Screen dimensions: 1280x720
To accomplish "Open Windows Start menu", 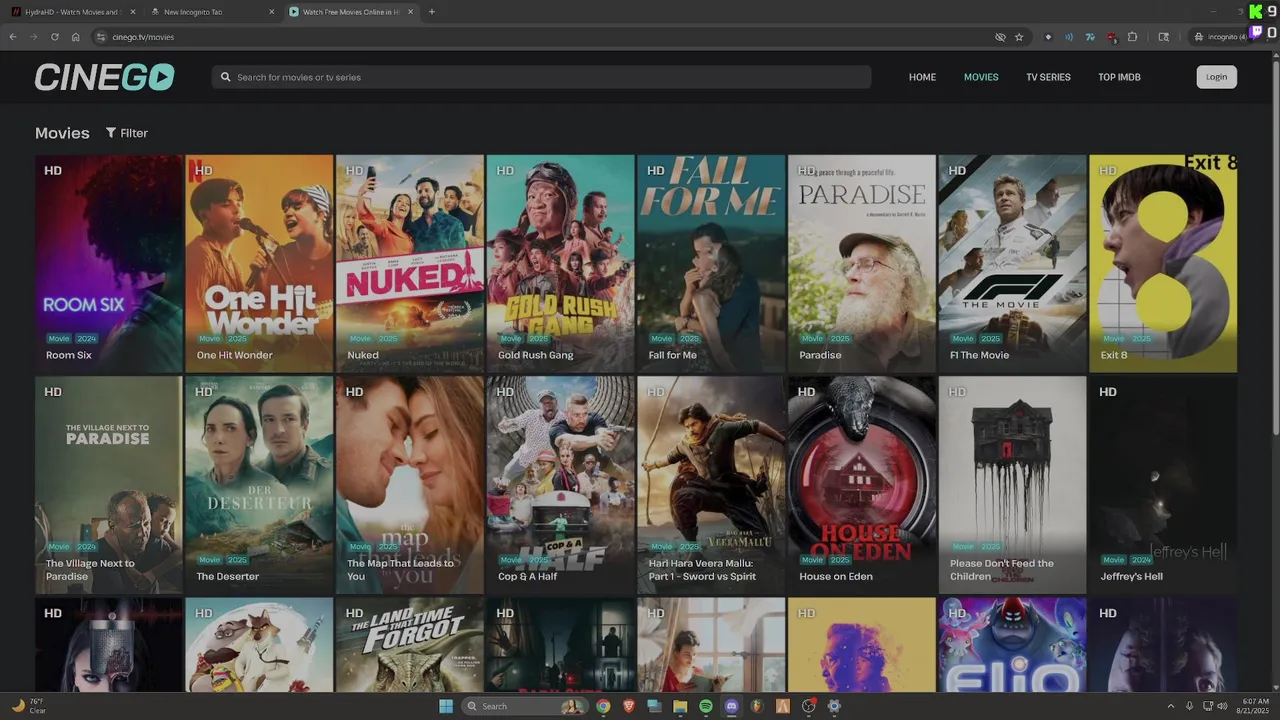I will [x=446, y=706].
